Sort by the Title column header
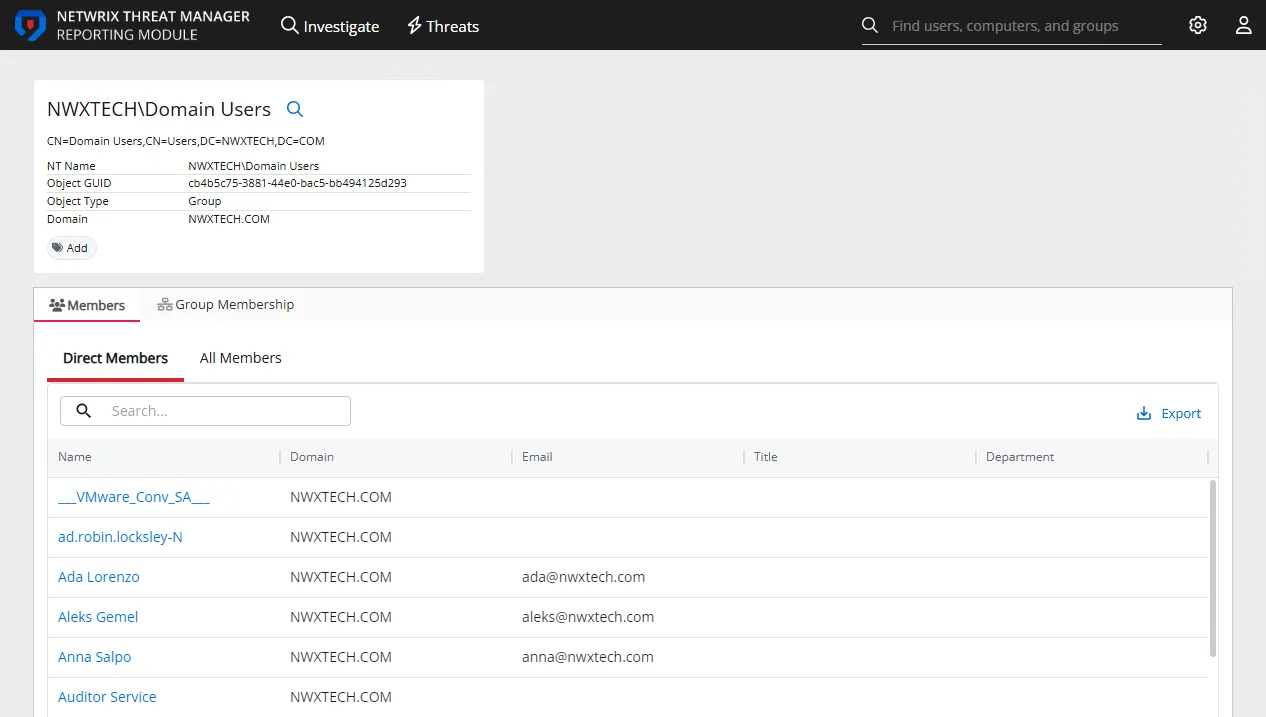 click(x=766, y=457)
